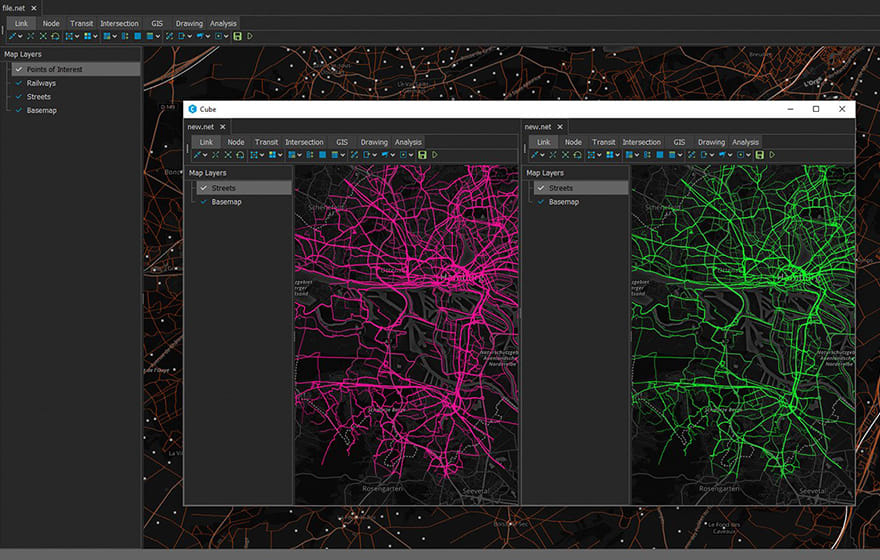
Task: Switch to the Drawing tab in green-map pane
Action: pyautogui.click(x=711, y=143)
